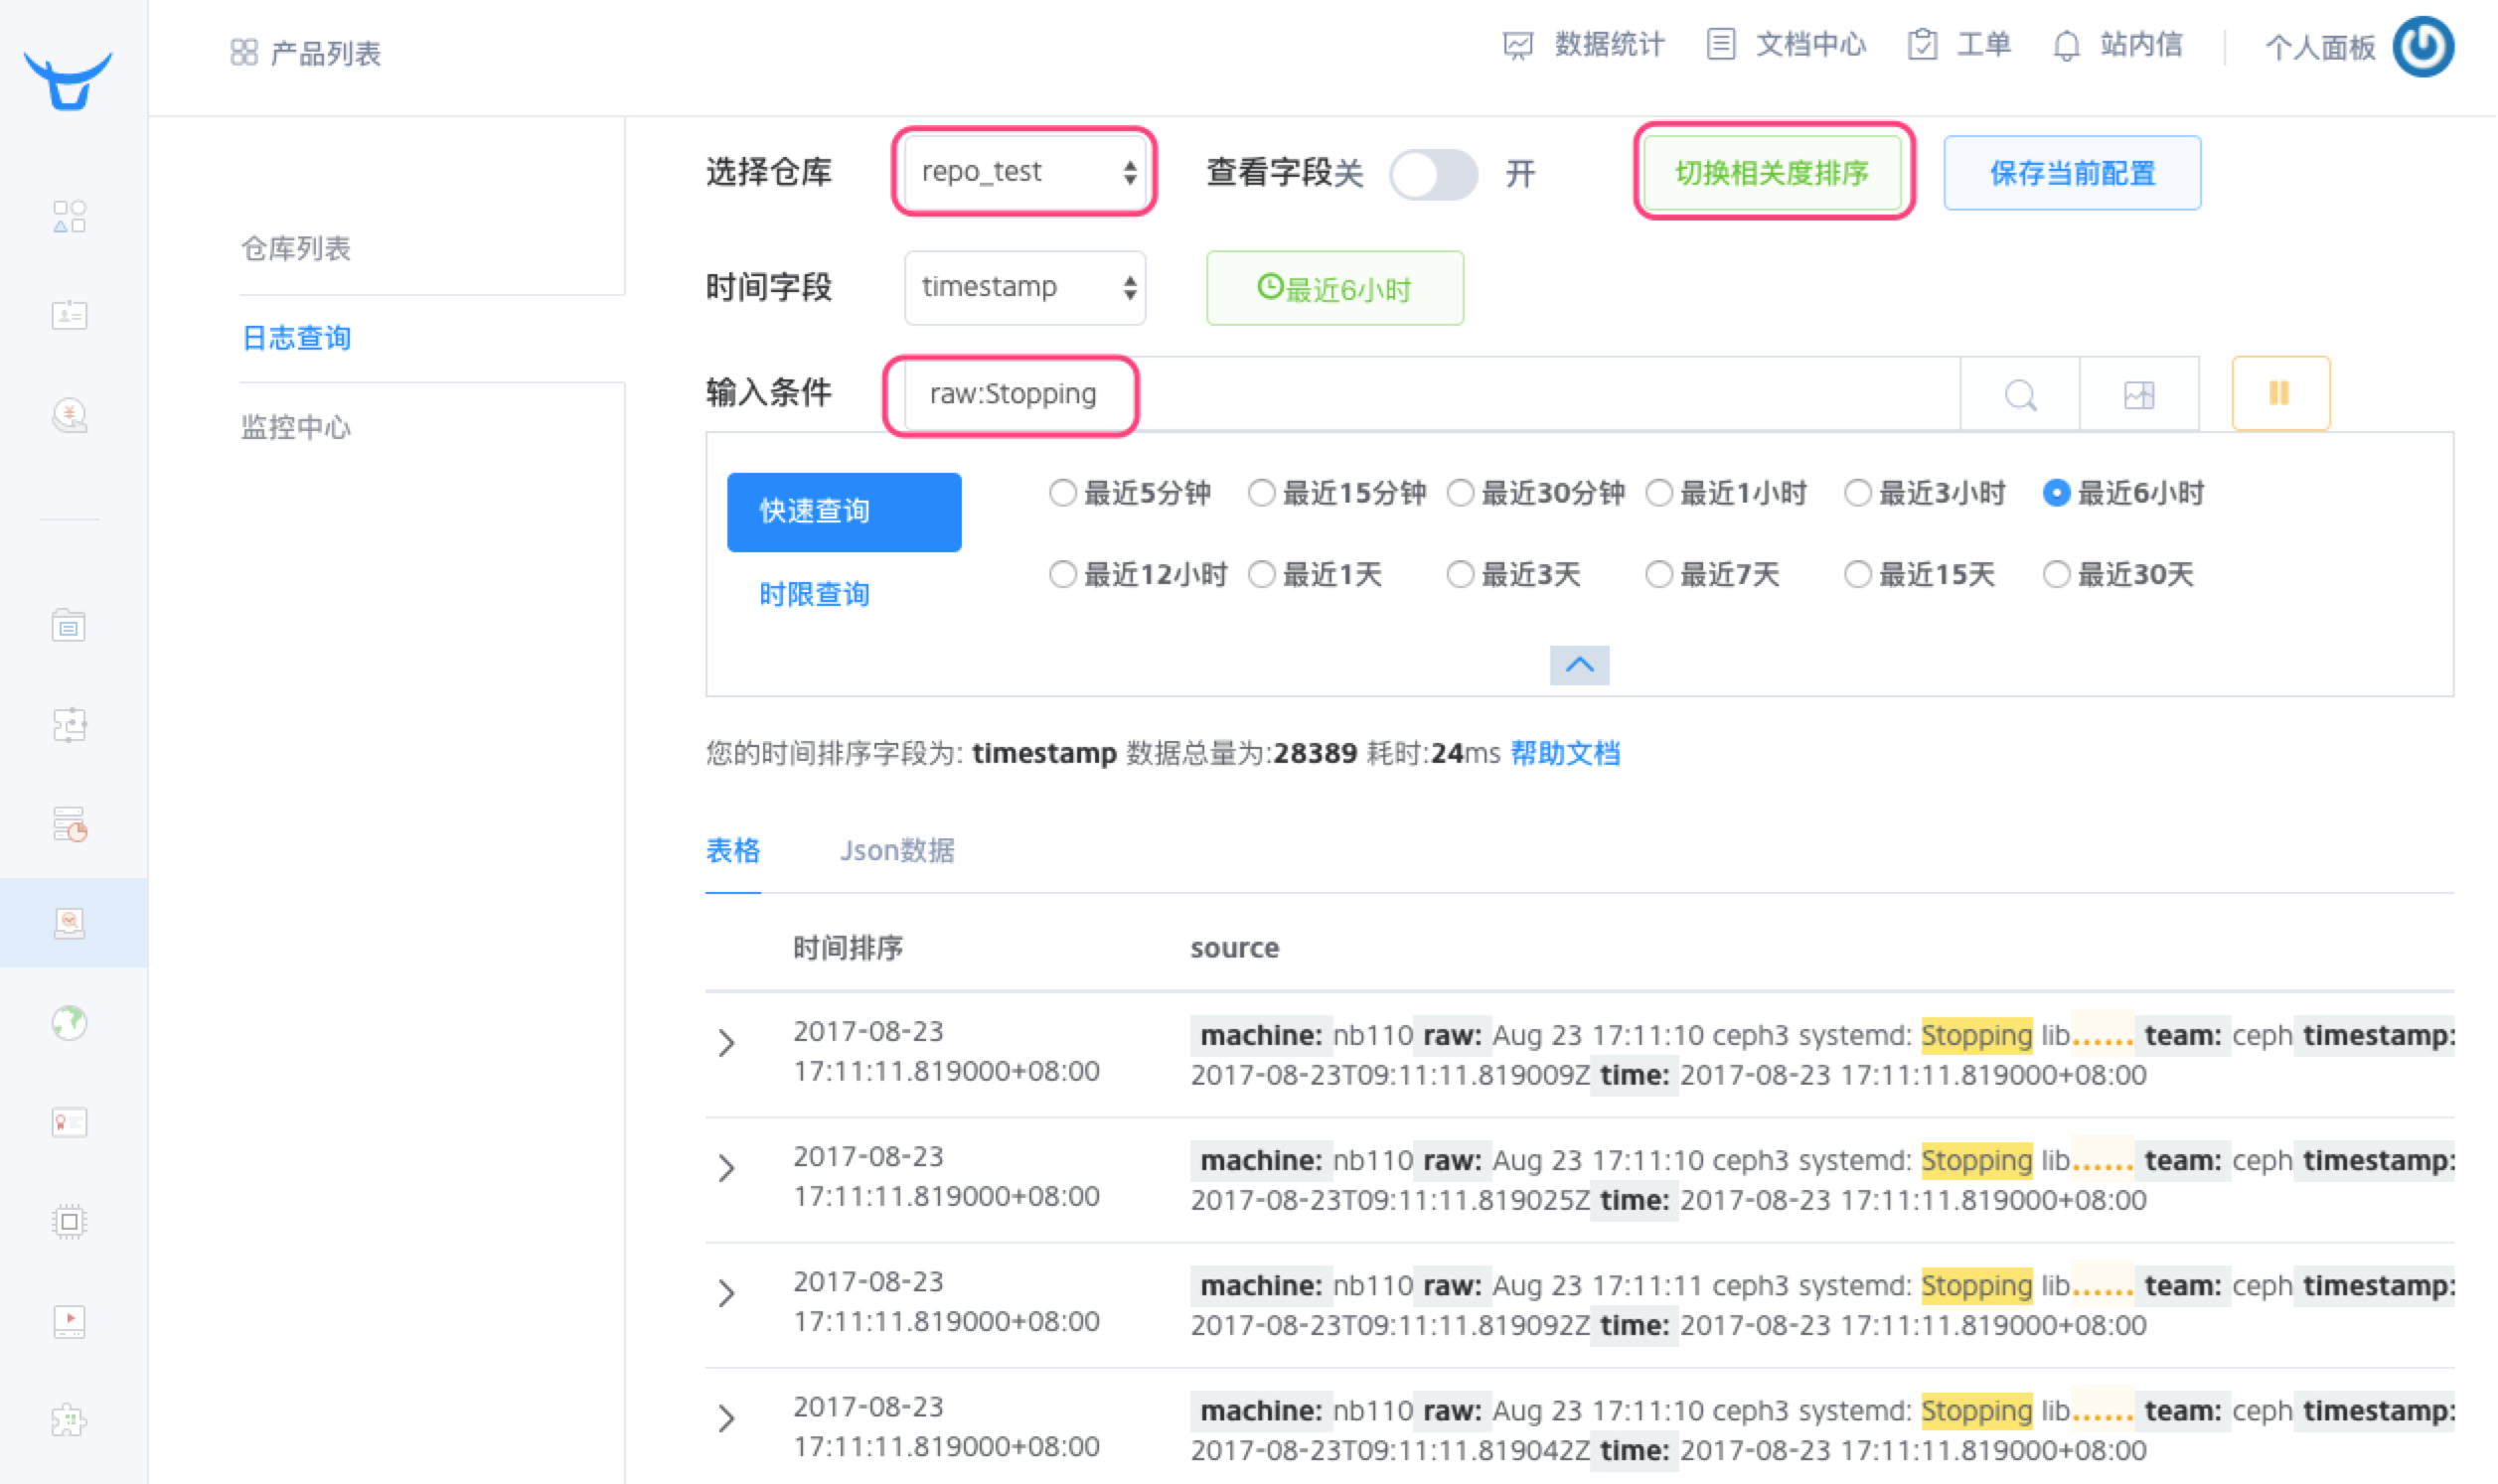Select the 时限查询 mode tab

tap(814, 595)
